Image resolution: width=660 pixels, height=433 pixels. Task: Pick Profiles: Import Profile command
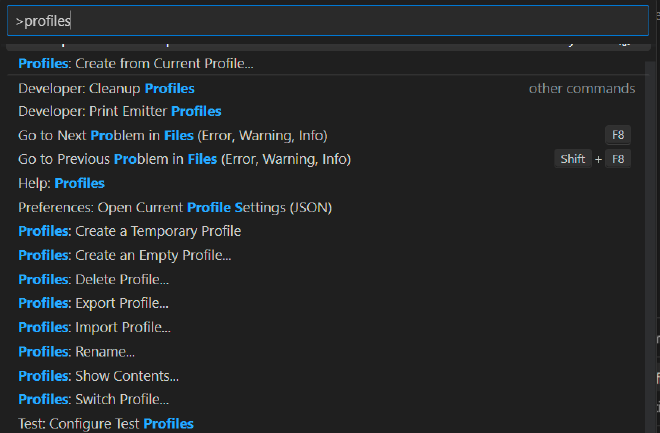click(x=95, y=327)
